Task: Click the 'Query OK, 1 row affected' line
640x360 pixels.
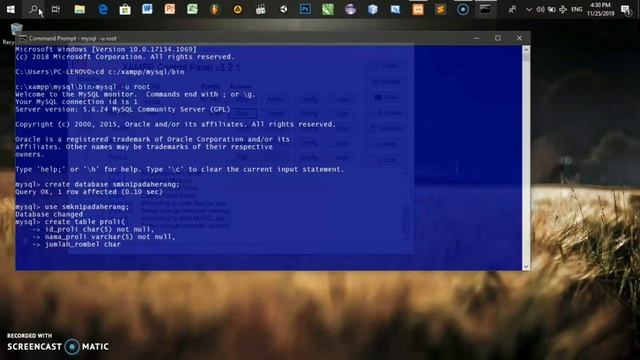Action: [89, 192]
